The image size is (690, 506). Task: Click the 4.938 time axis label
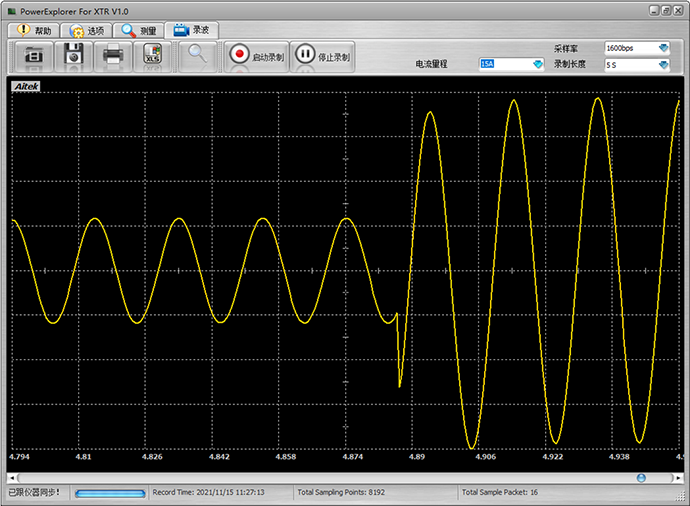coord(619,457)
